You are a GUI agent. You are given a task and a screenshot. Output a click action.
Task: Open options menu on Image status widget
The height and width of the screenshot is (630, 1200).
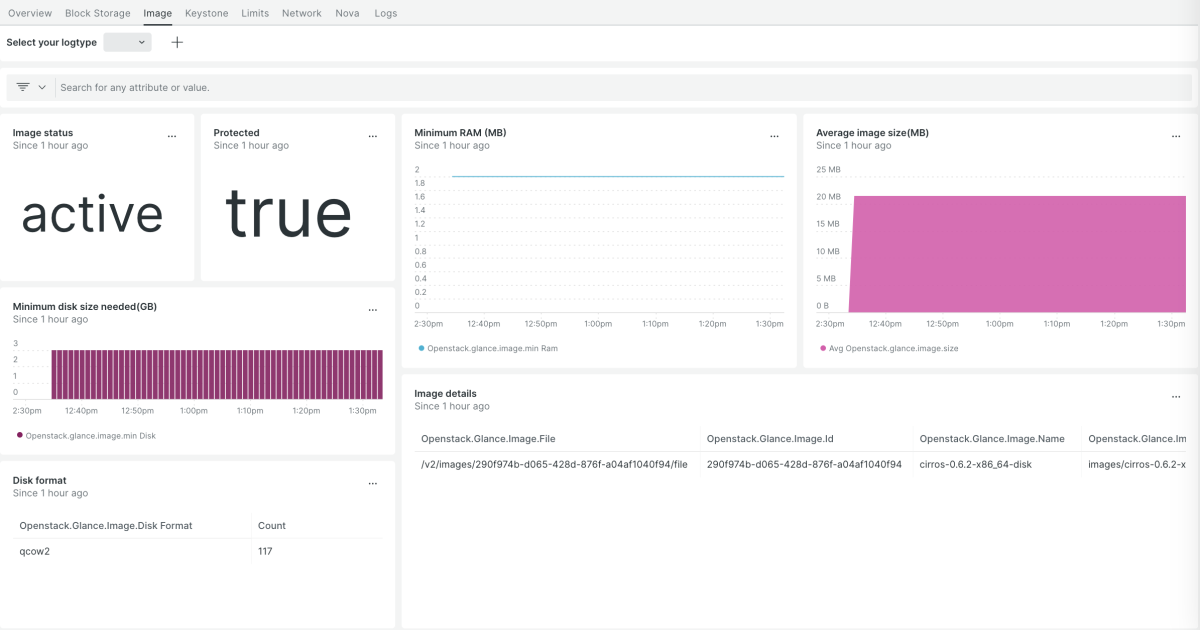pos(171,135)
